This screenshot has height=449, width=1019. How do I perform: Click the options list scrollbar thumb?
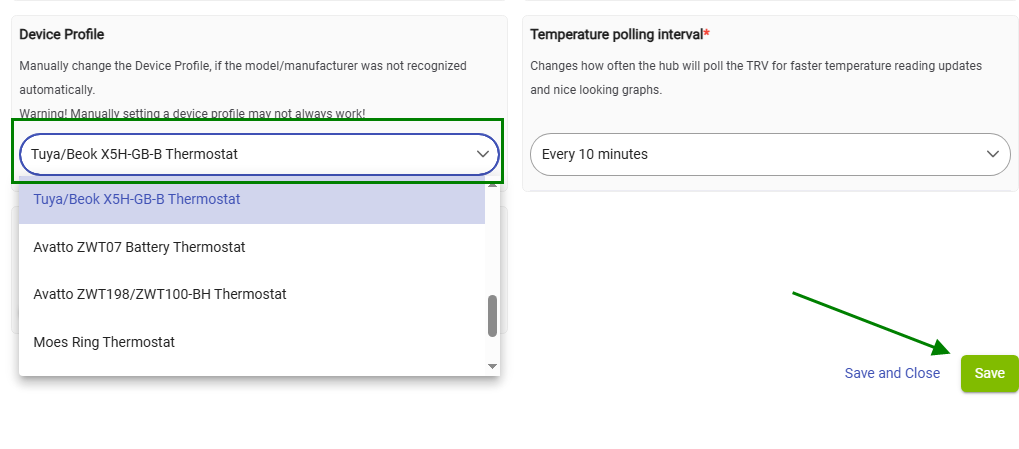tap(492, 316)
